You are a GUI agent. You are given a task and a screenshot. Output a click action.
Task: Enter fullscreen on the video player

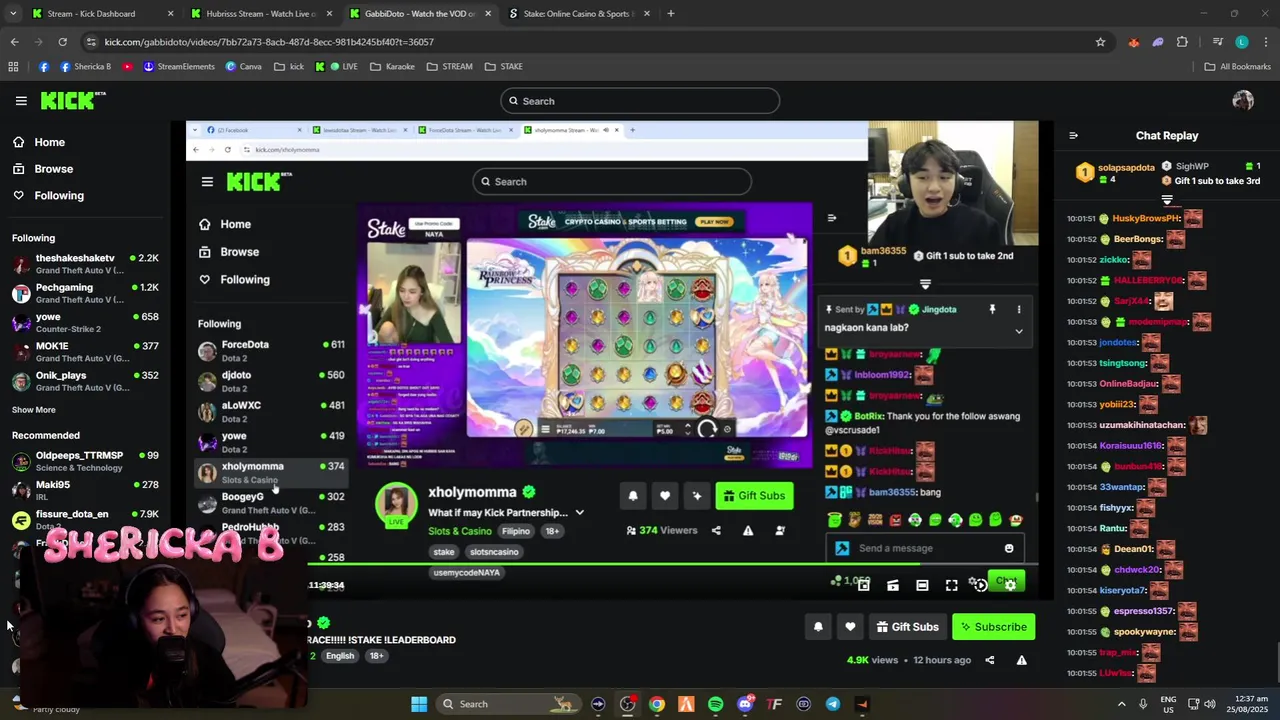(951, 585)
